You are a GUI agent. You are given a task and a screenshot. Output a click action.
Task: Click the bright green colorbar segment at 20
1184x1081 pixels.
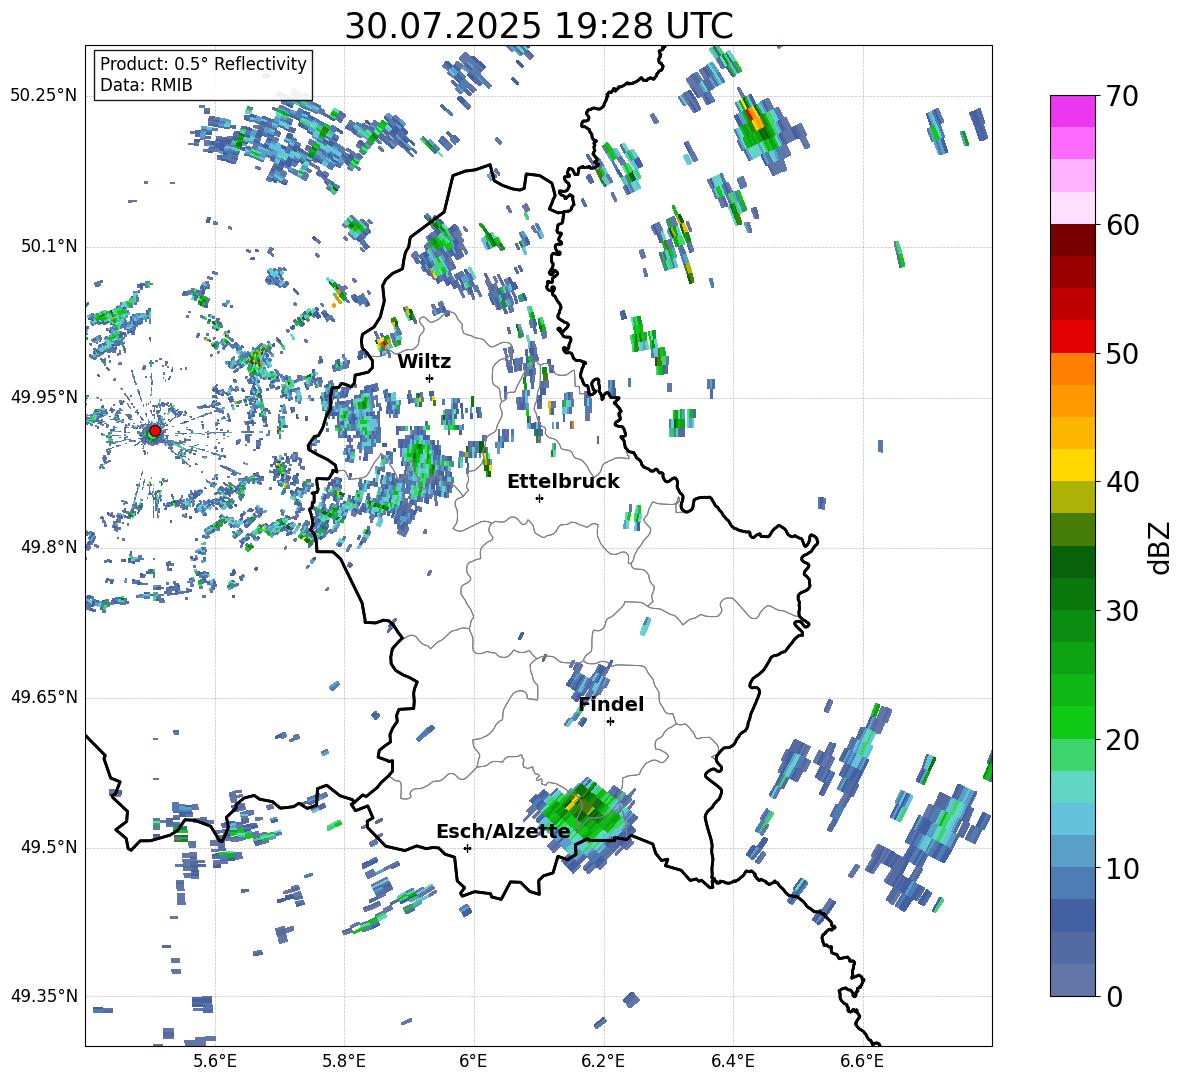click(1073, 722)
